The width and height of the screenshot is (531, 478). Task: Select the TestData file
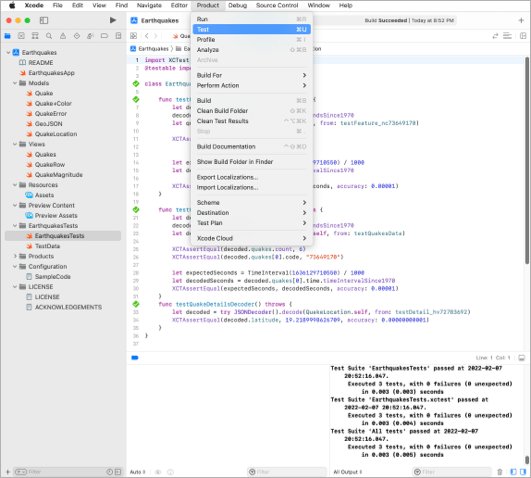click(47, 246)
